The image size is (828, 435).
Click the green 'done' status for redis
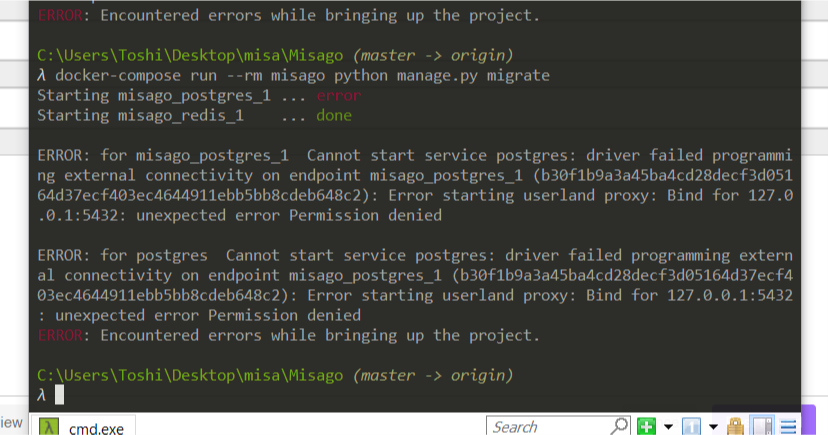[333, 116]
